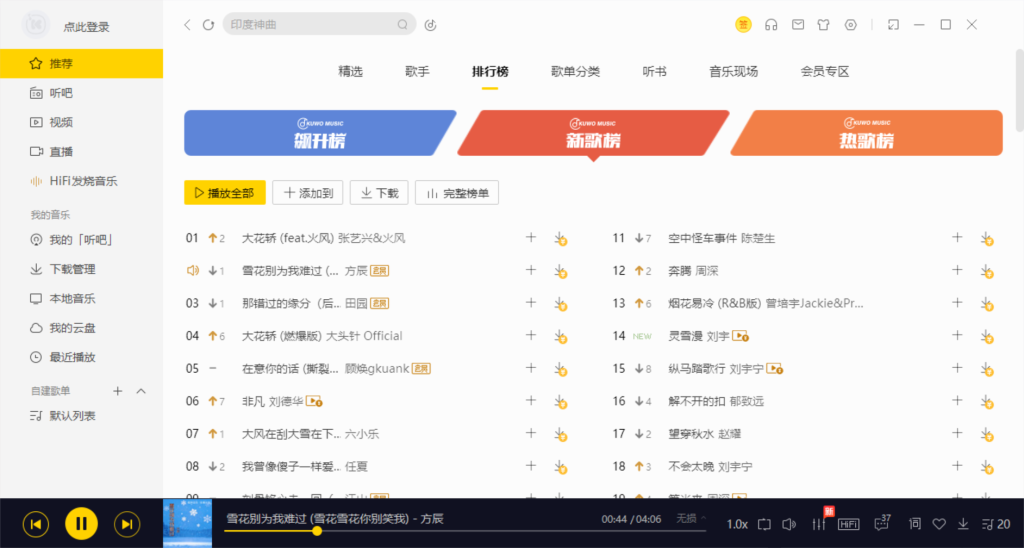Download 奔腾 周深 with its download icon
Image resolution: width=1024 pixels, height=548 pixels.
point(987,271)
